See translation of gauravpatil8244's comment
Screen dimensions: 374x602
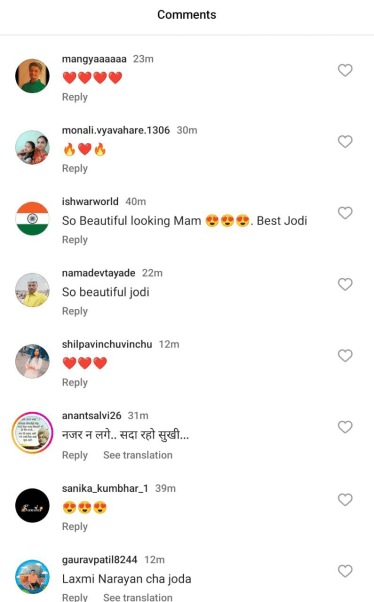tap(138, 597)
